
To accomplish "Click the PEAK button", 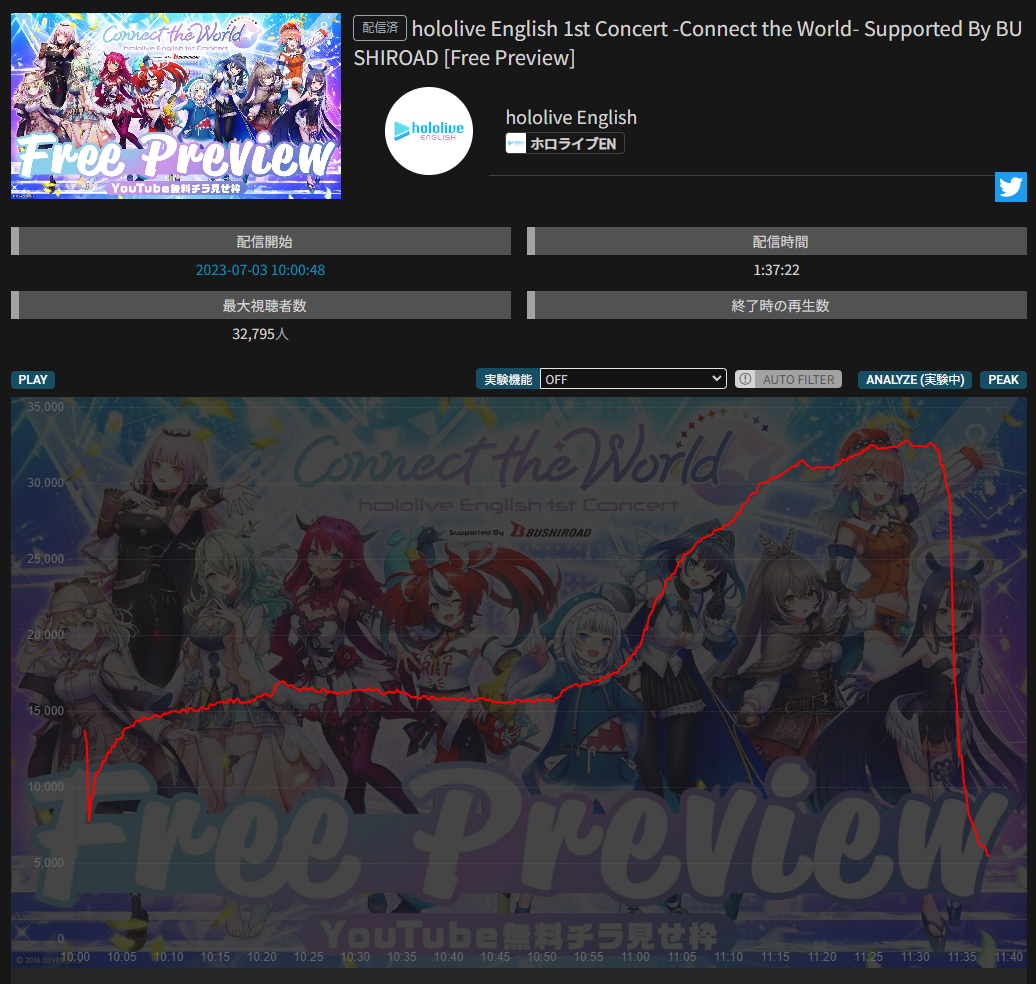I will point(1003,380).
